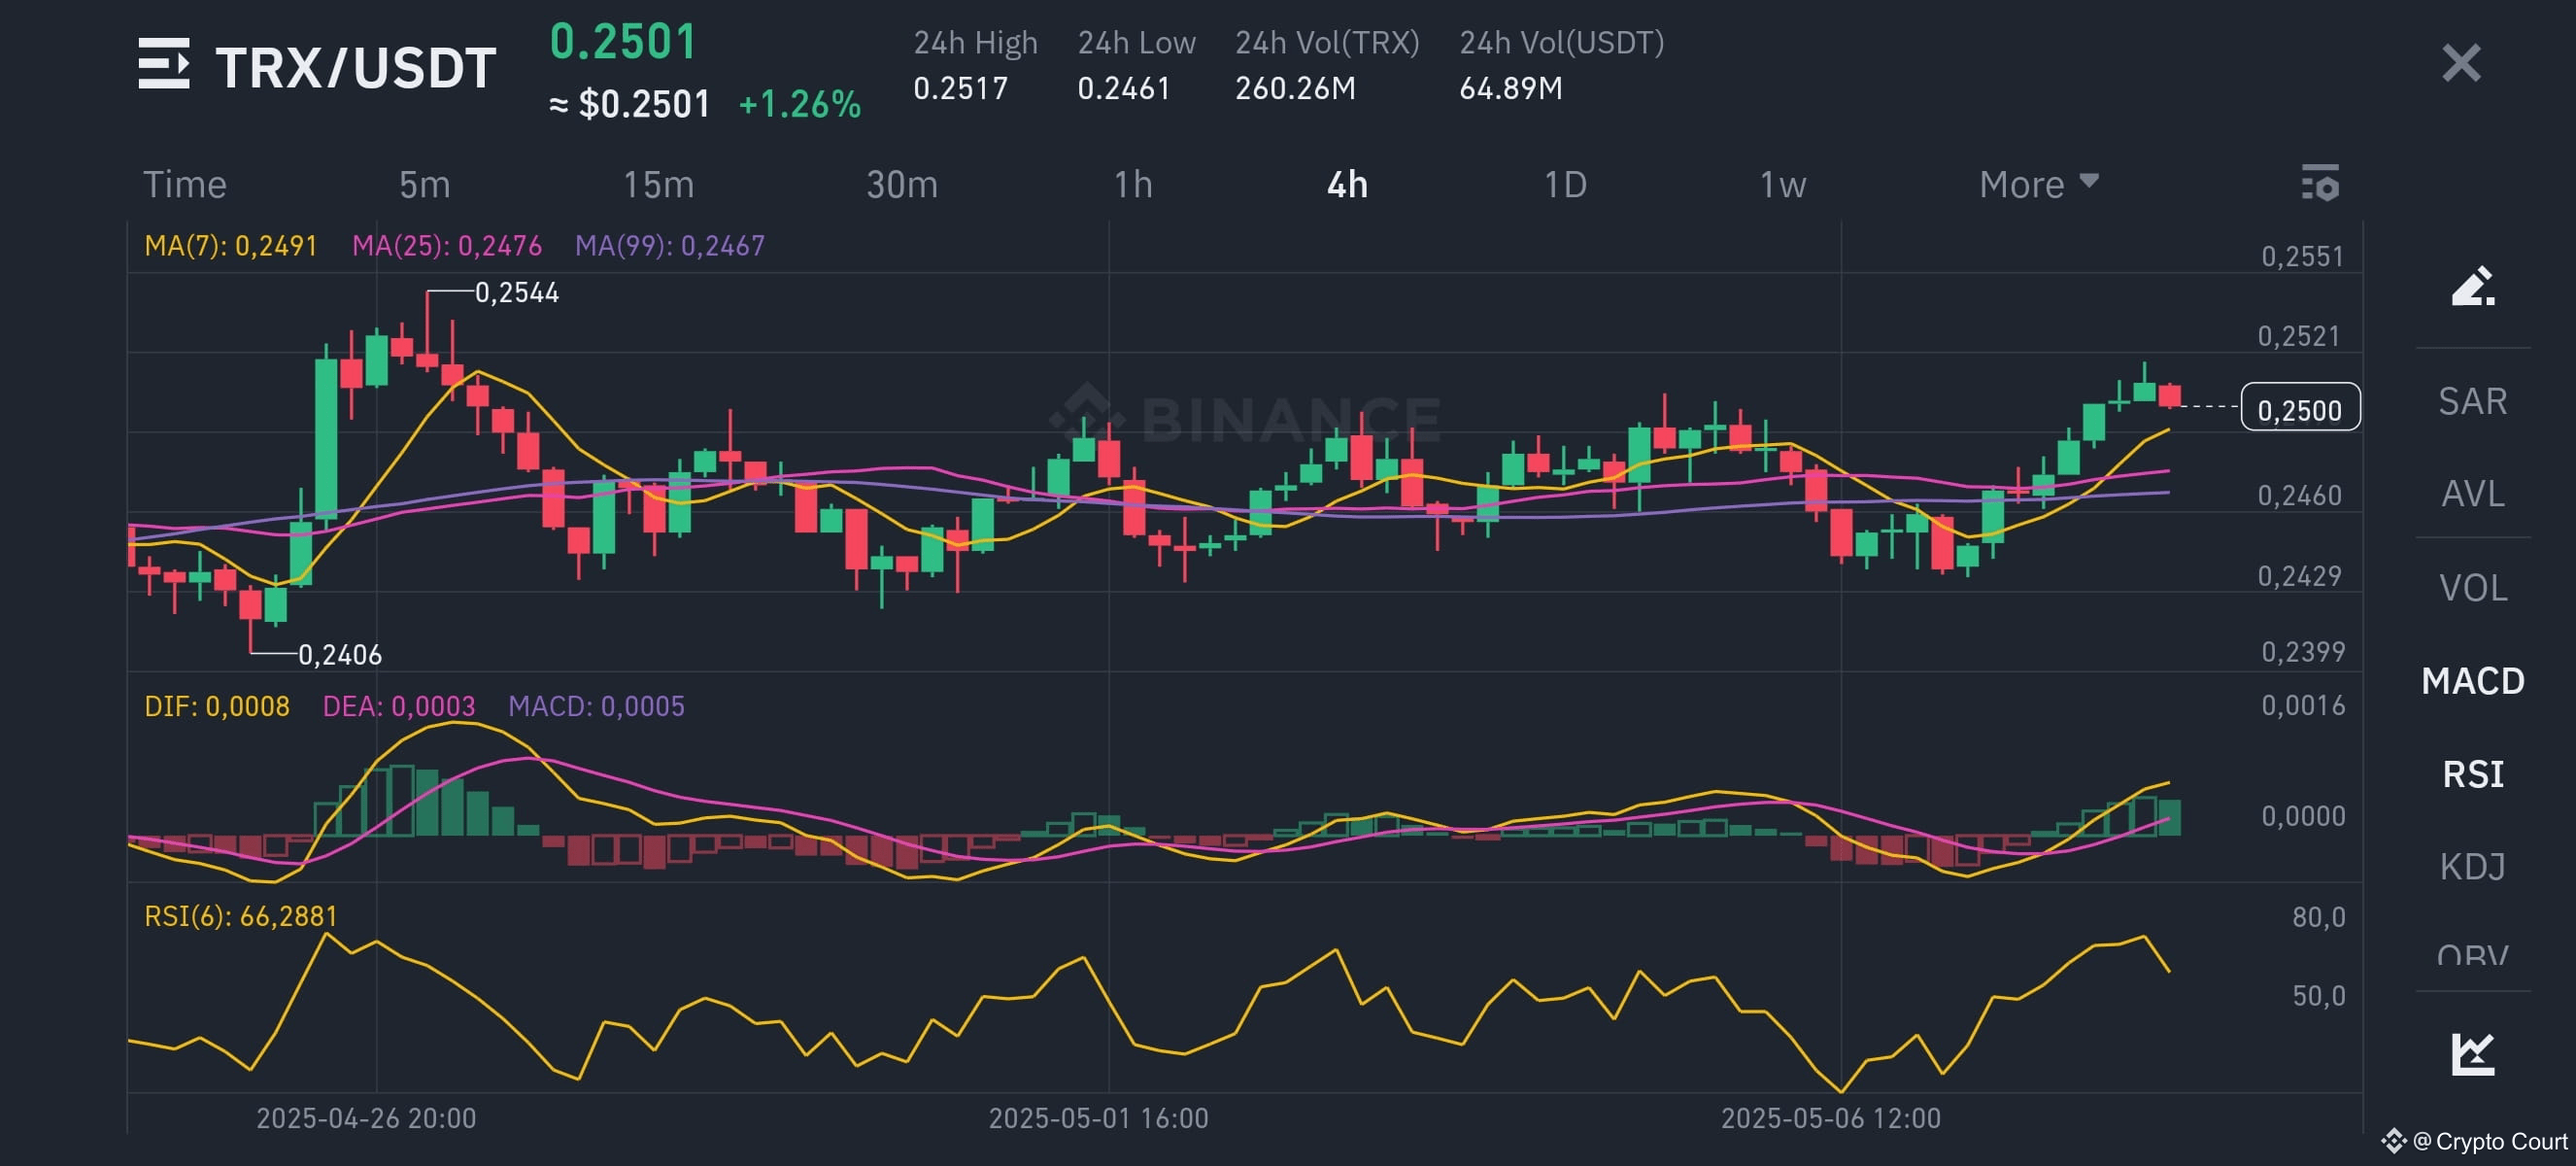Click the MA(99): 0,2467 label
The width and height of the screenshot is (2576, 1166).
(669, 246)
